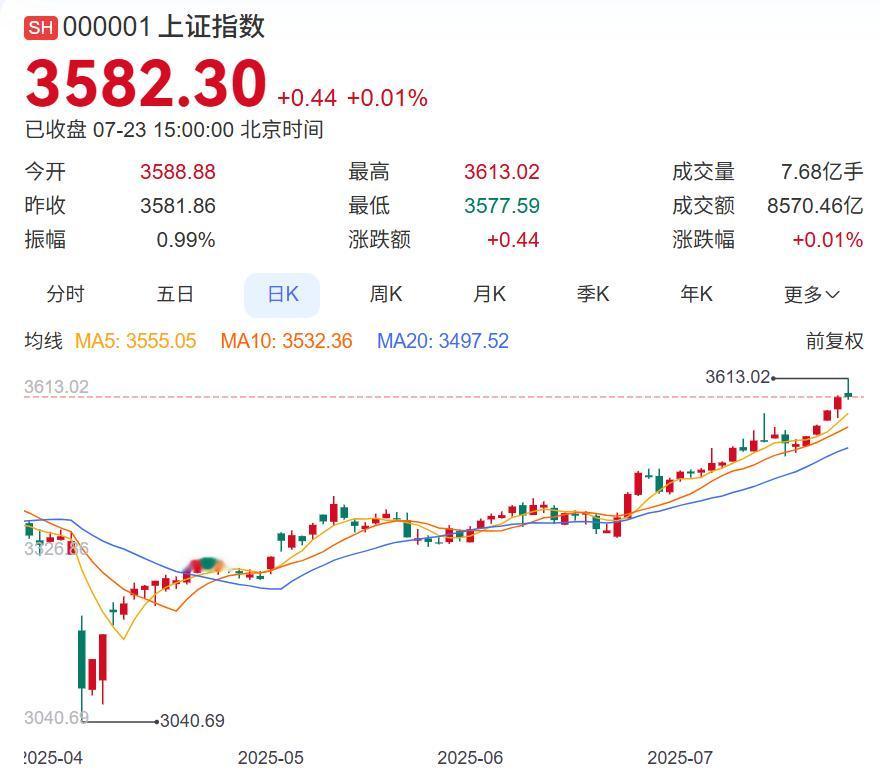Switch to the 五日 chart tab
This screenshot has height=771, width=880.
pyautogui.click(x=175, y=294)
